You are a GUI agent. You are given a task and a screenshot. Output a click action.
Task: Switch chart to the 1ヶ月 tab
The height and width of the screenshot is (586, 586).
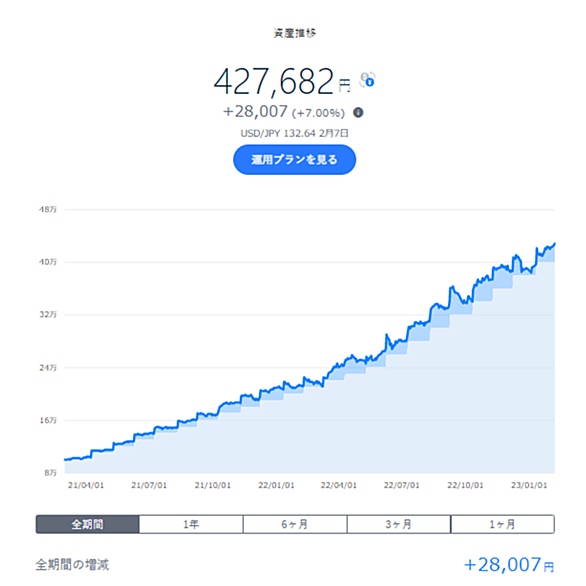pyautogui.click(x=503, y=524)
